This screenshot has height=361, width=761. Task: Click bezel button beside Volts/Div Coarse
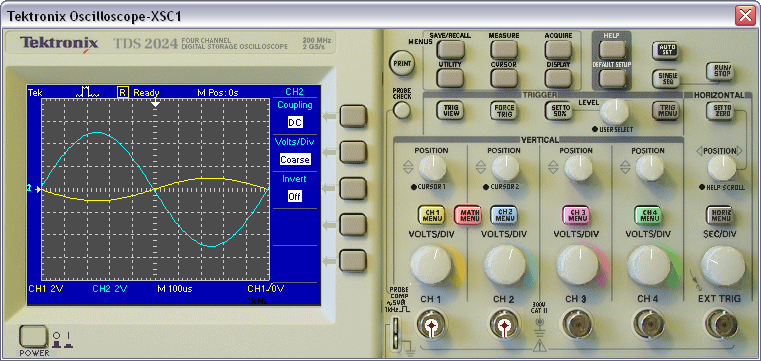click(353, 152)
